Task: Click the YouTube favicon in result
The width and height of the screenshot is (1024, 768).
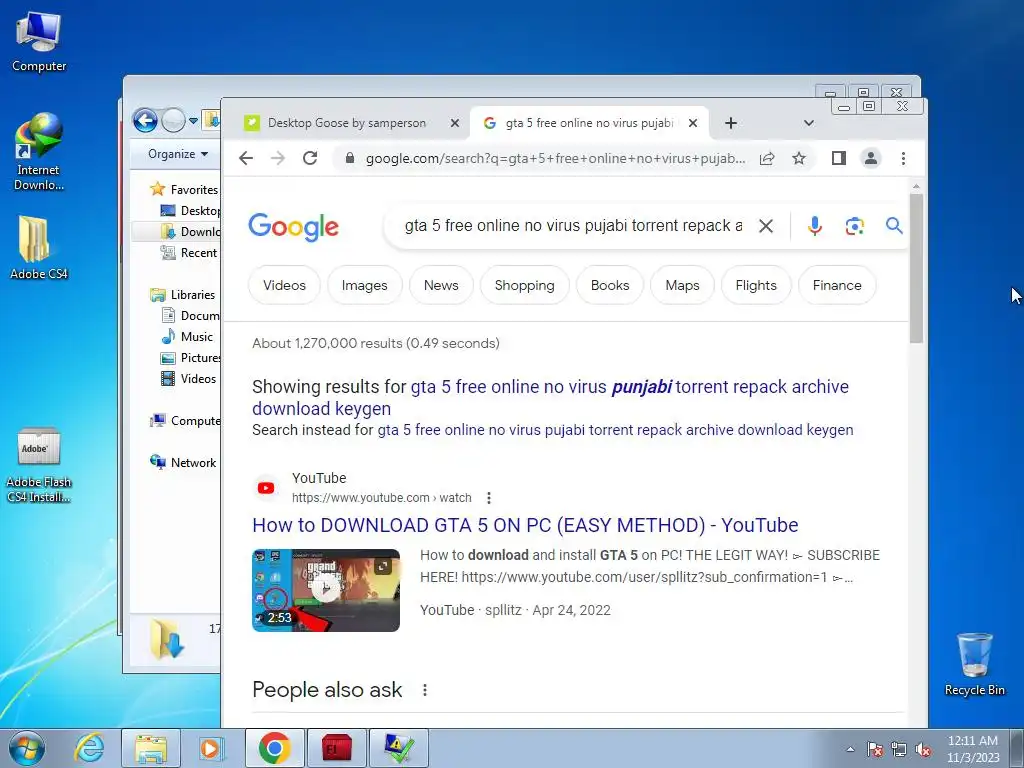Action: [x=266, y=488]
